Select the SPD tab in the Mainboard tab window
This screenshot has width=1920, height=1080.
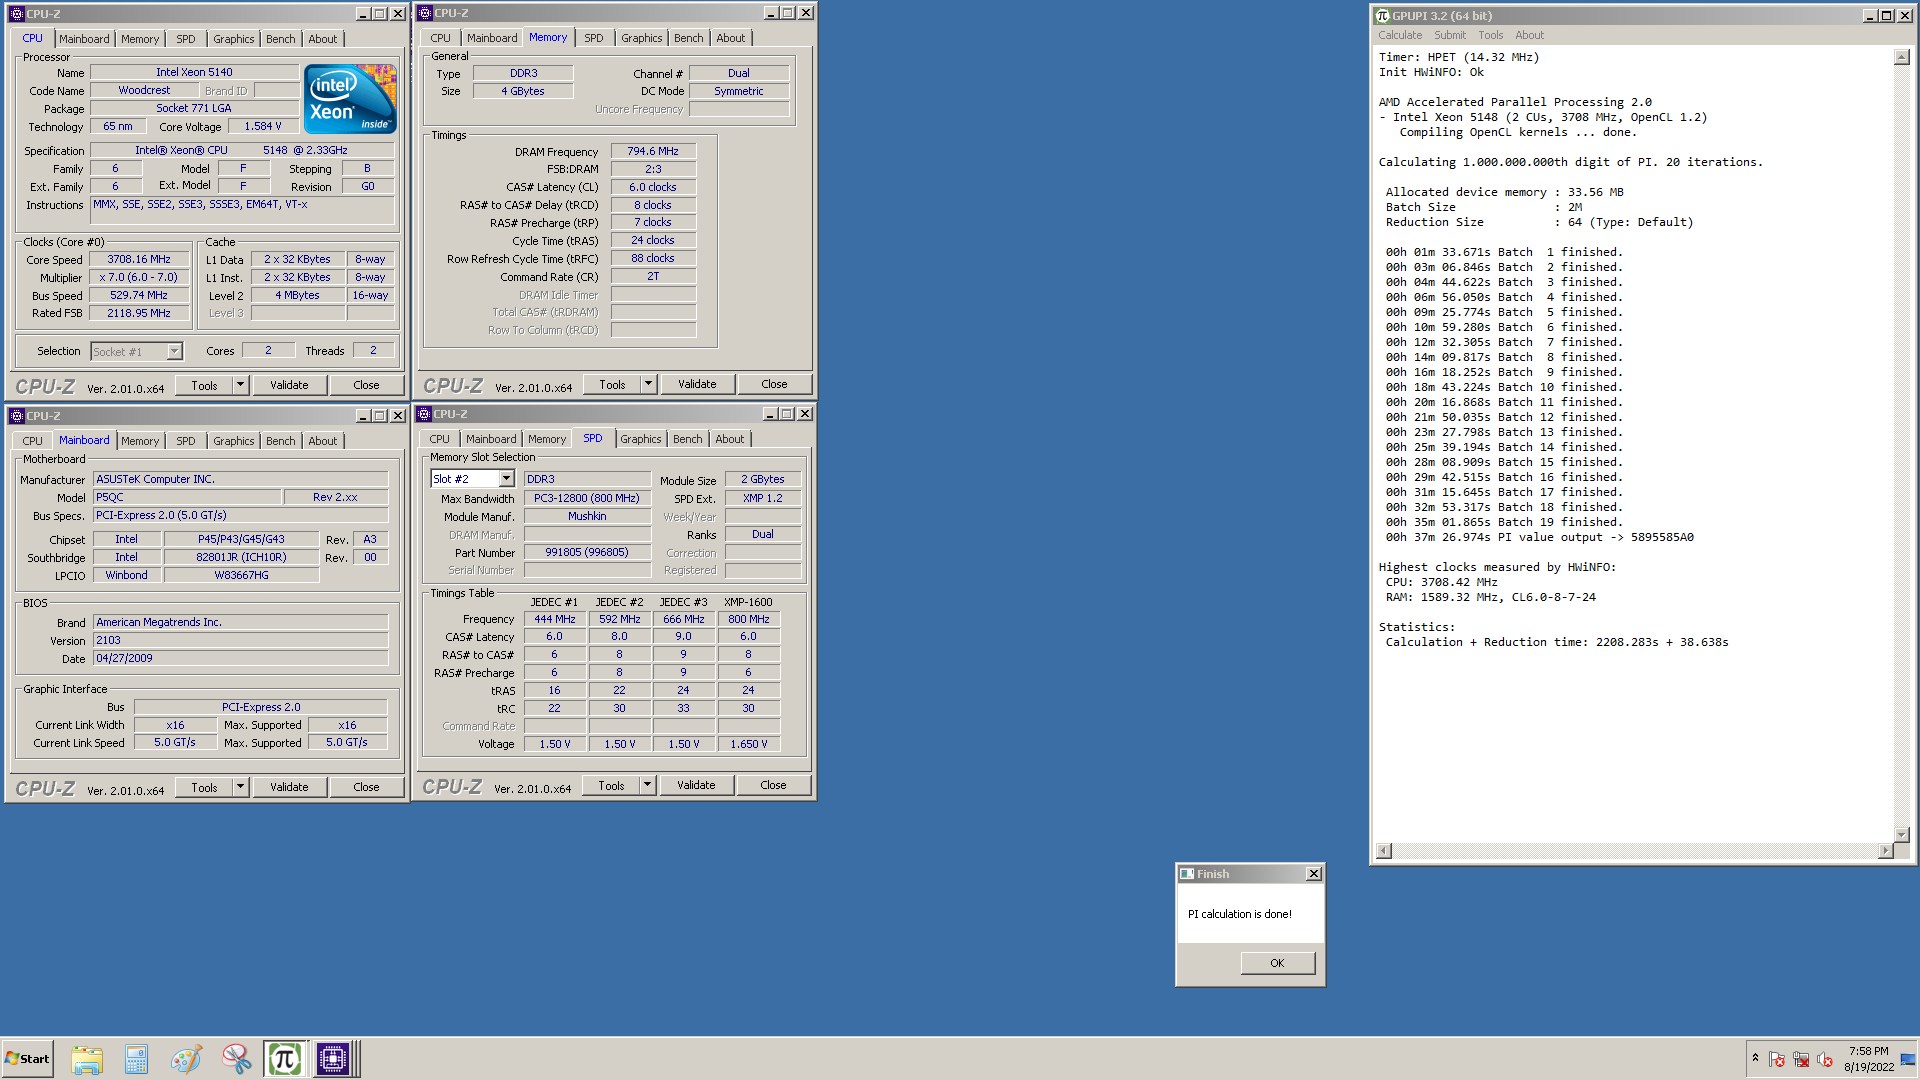[186, 441]
